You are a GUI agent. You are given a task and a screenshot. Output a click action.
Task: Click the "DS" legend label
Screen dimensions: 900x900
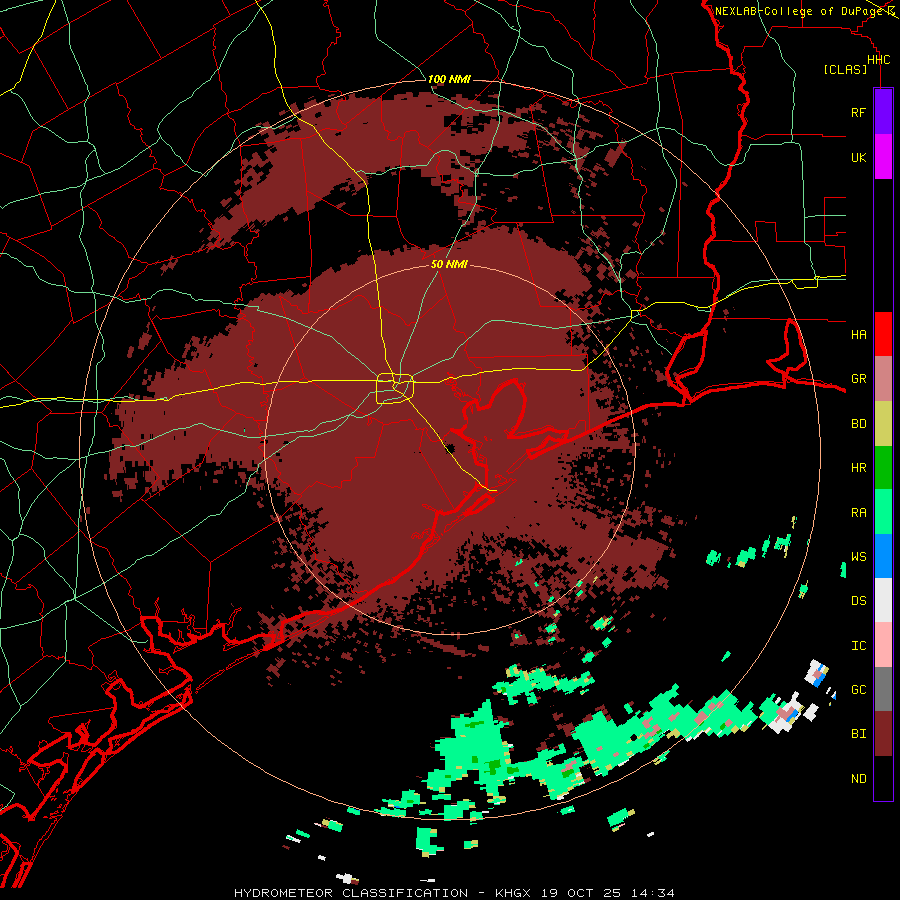point(858,601)
